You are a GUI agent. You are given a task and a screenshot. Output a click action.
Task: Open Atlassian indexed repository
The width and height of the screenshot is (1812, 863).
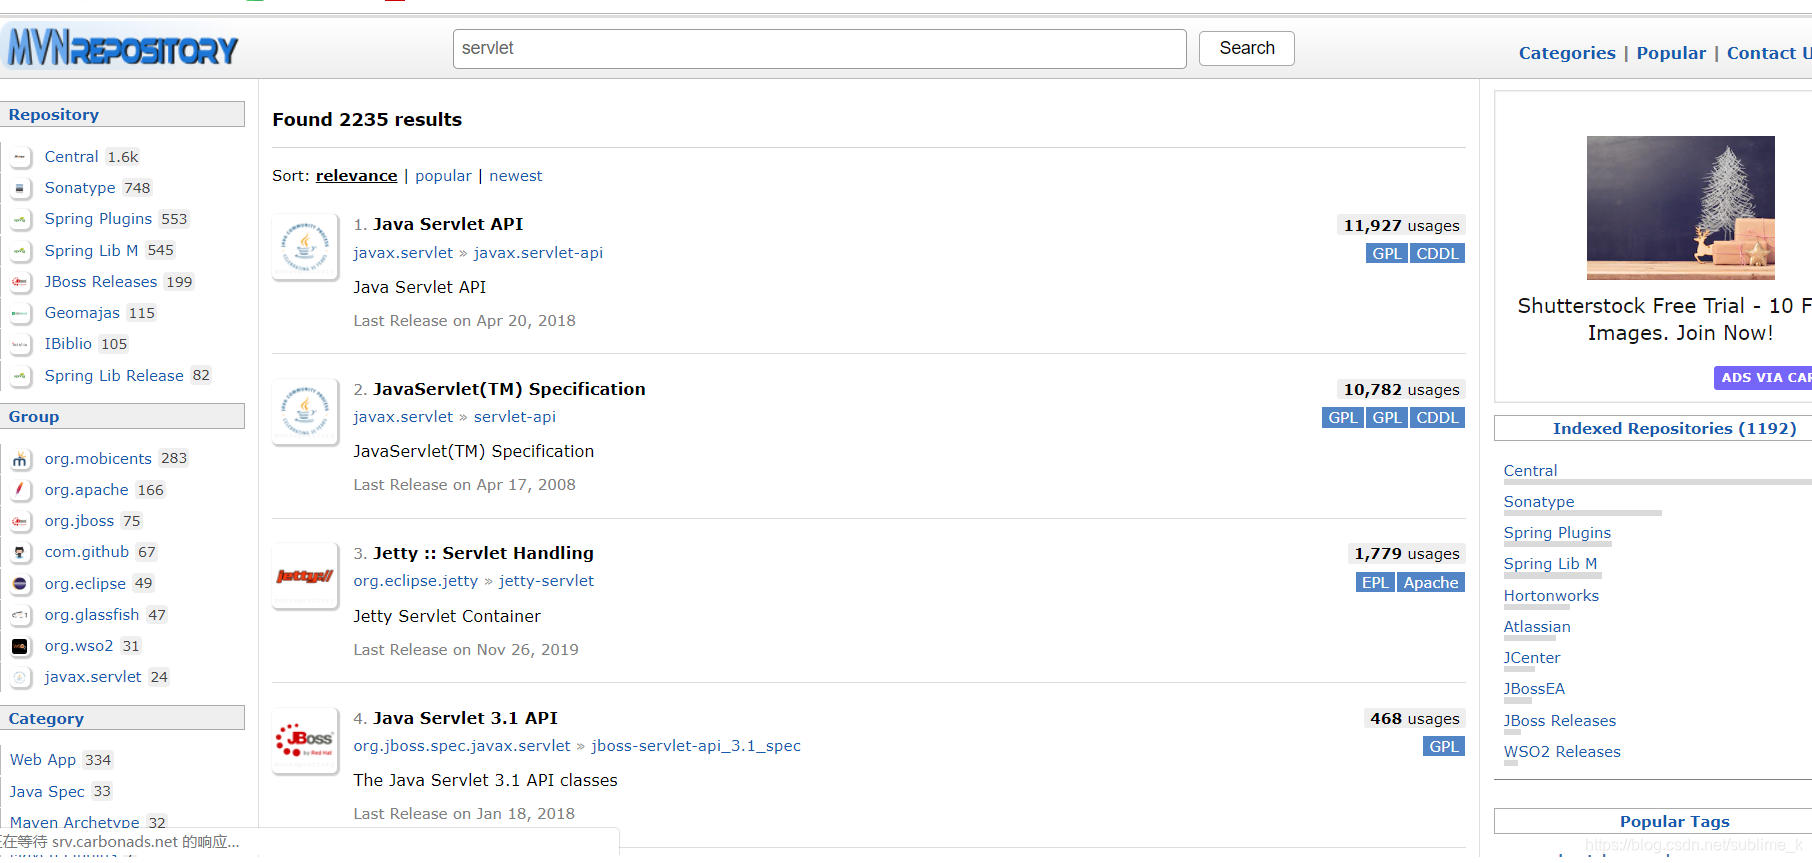pos(1537,627)
